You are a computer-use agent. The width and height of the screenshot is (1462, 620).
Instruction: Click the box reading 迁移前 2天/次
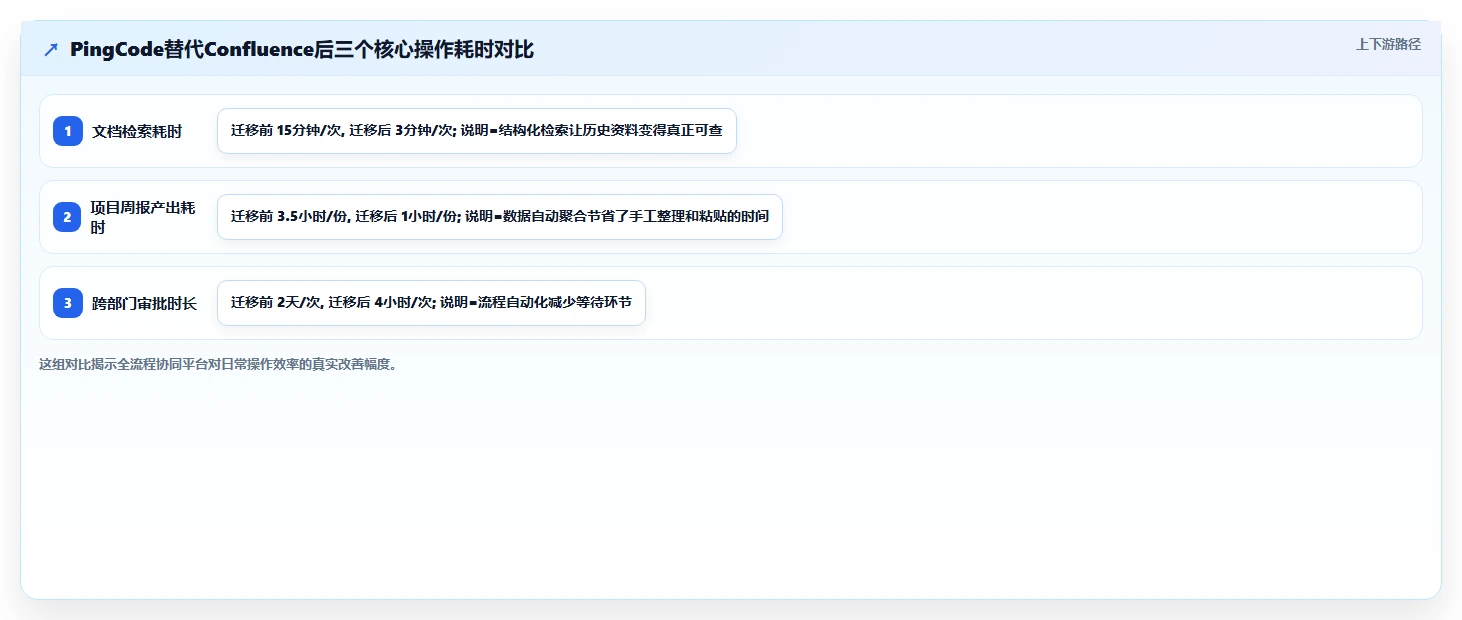[431, 303]
